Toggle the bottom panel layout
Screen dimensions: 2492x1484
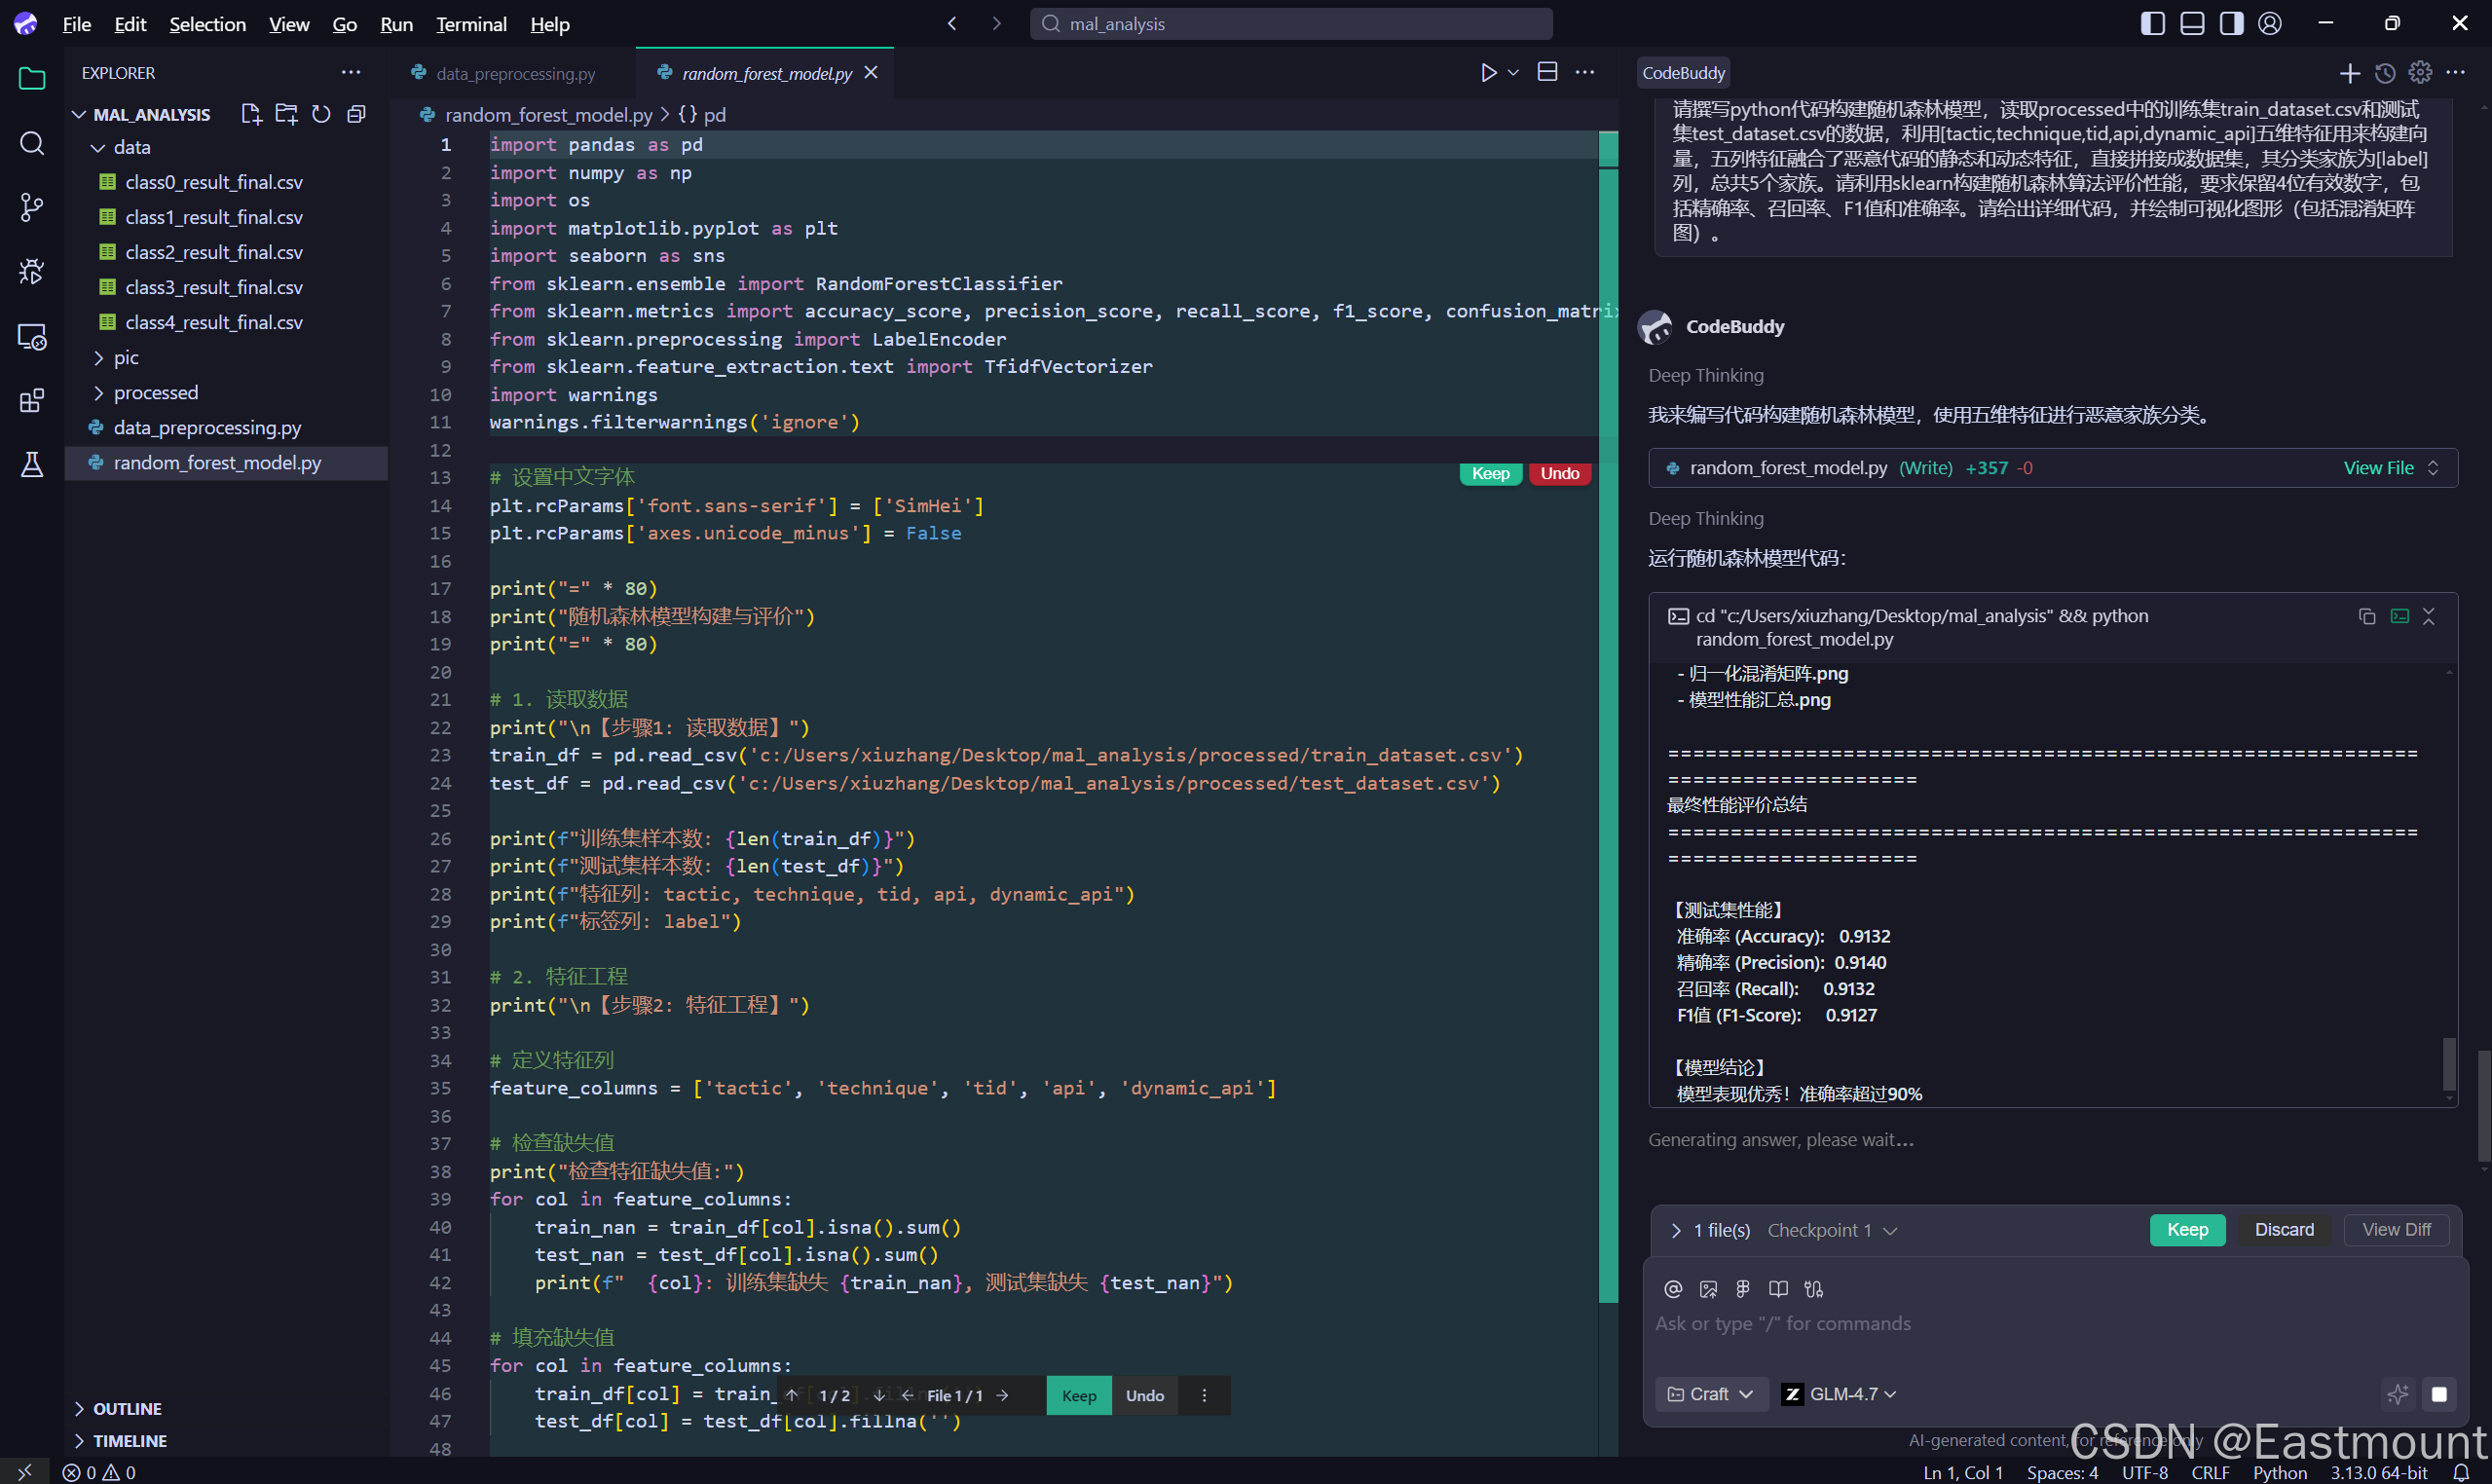pos(2192,23)
